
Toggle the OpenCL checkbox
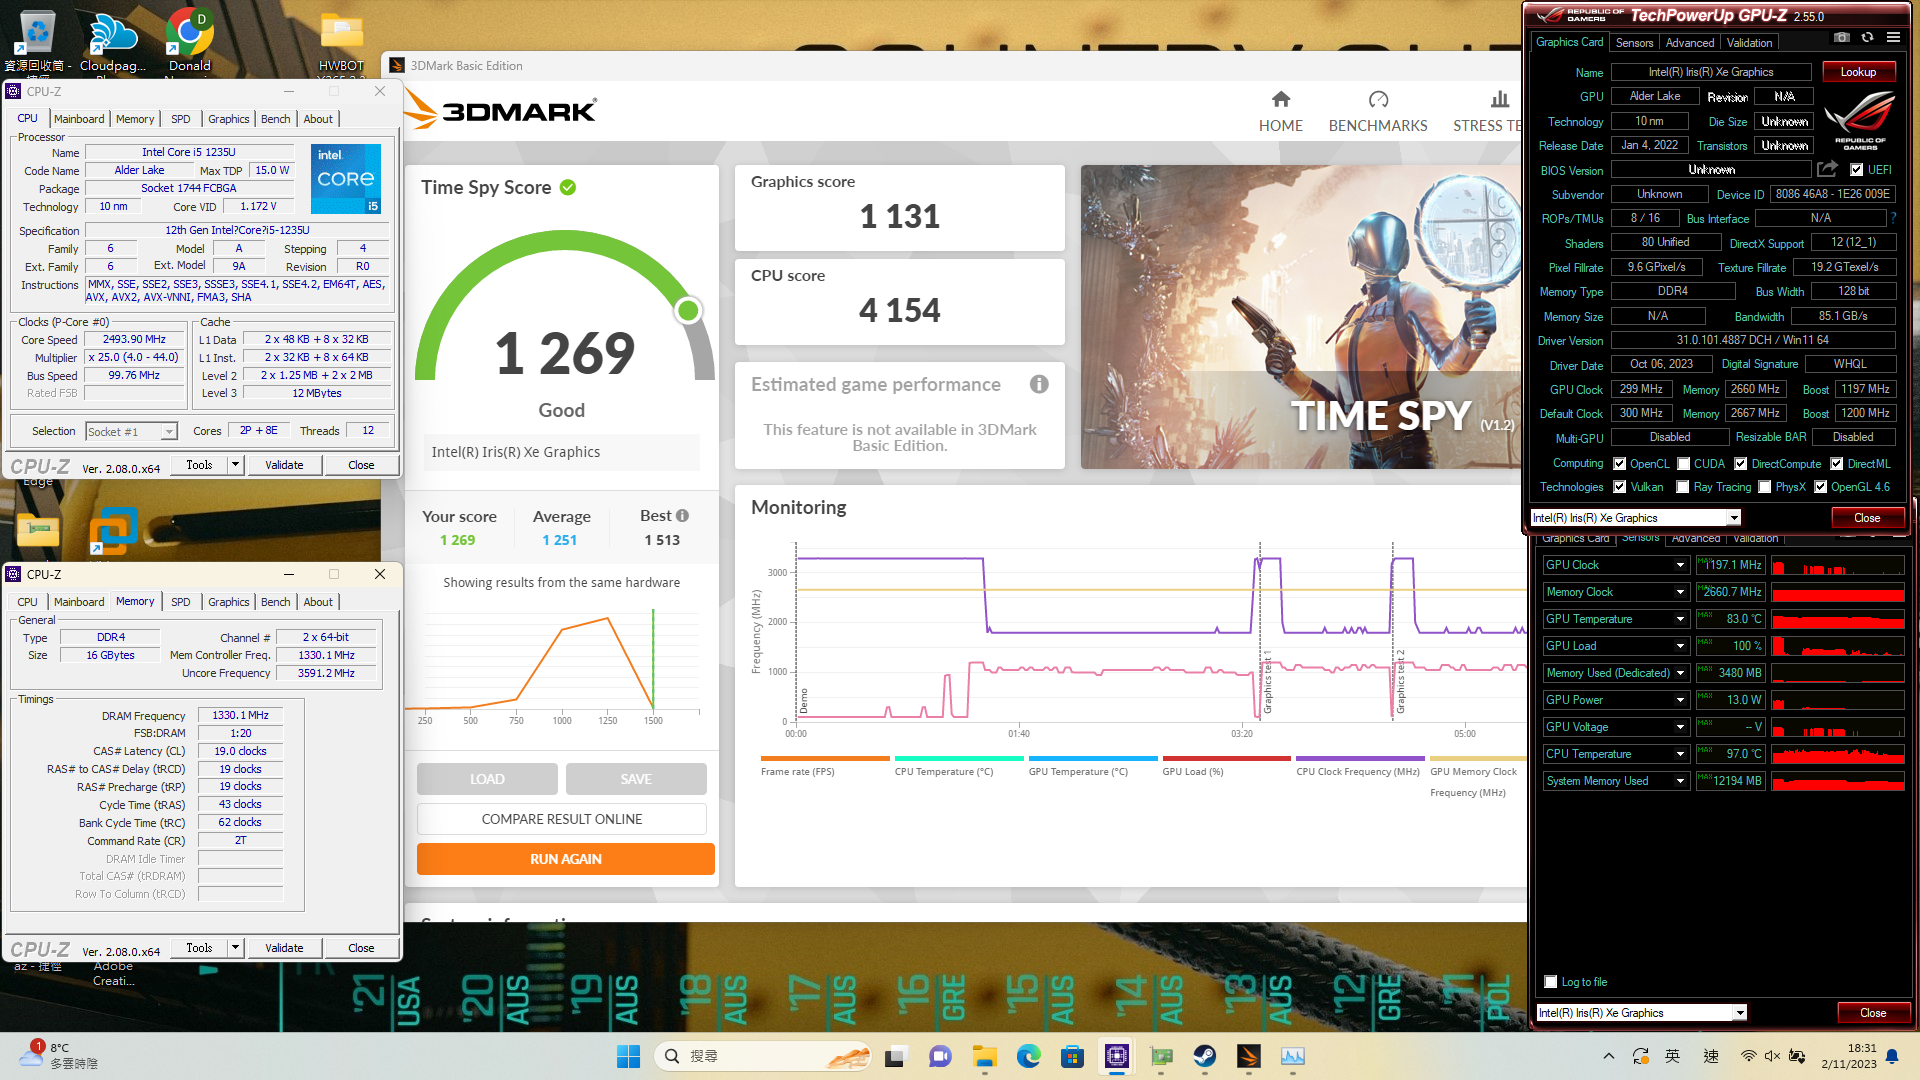(1619, 464)
